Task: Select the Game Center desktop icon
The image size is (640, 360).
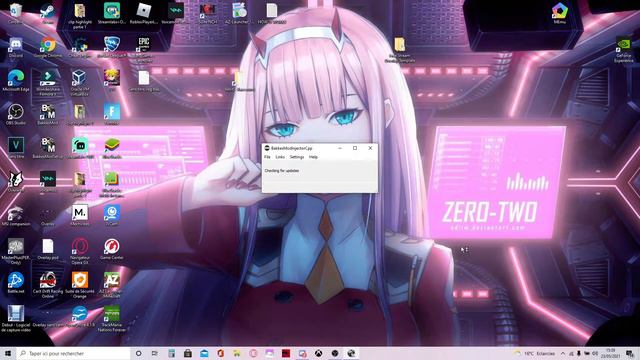Action: click(x=111, y=249)
